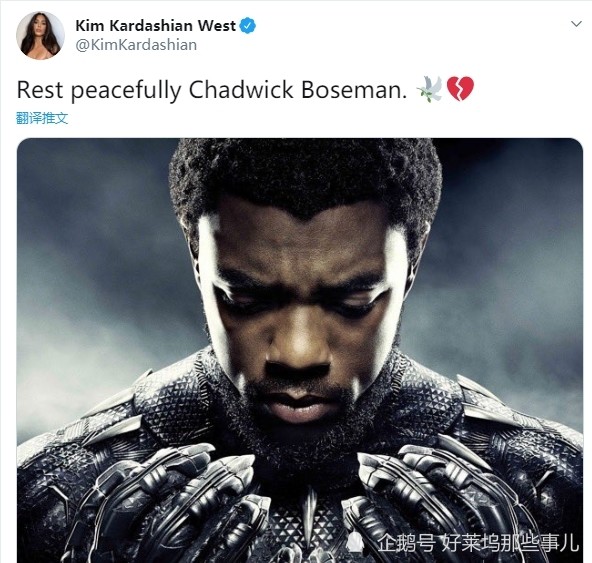Select the Kim Kardashian West display name
The image size is (592, 563).
pos(156,26)
